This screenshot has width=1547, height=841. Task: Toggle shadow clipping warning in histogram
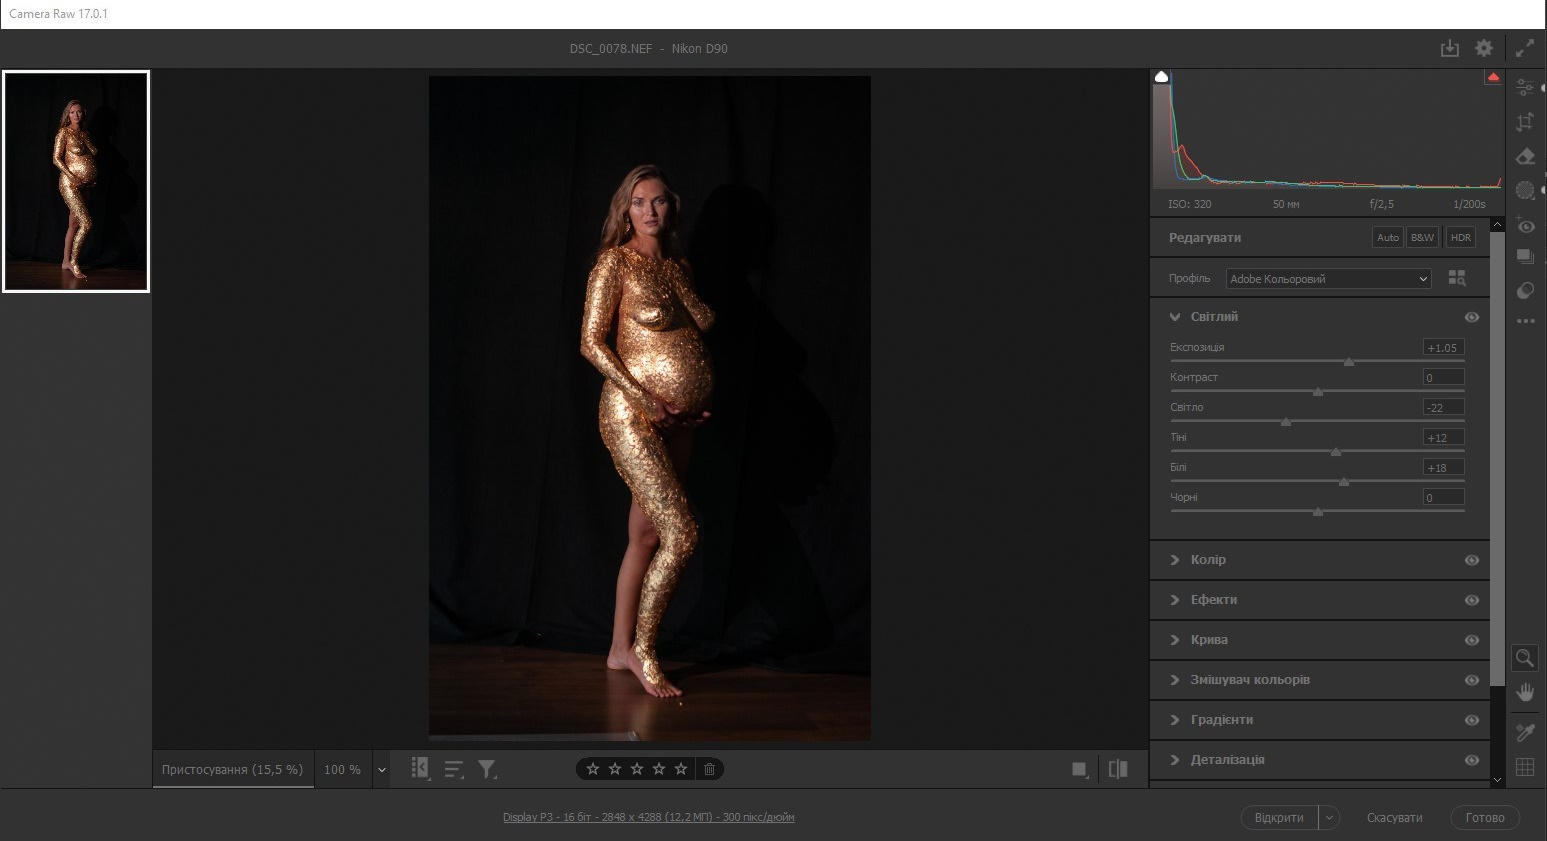tap(1161, 77)
